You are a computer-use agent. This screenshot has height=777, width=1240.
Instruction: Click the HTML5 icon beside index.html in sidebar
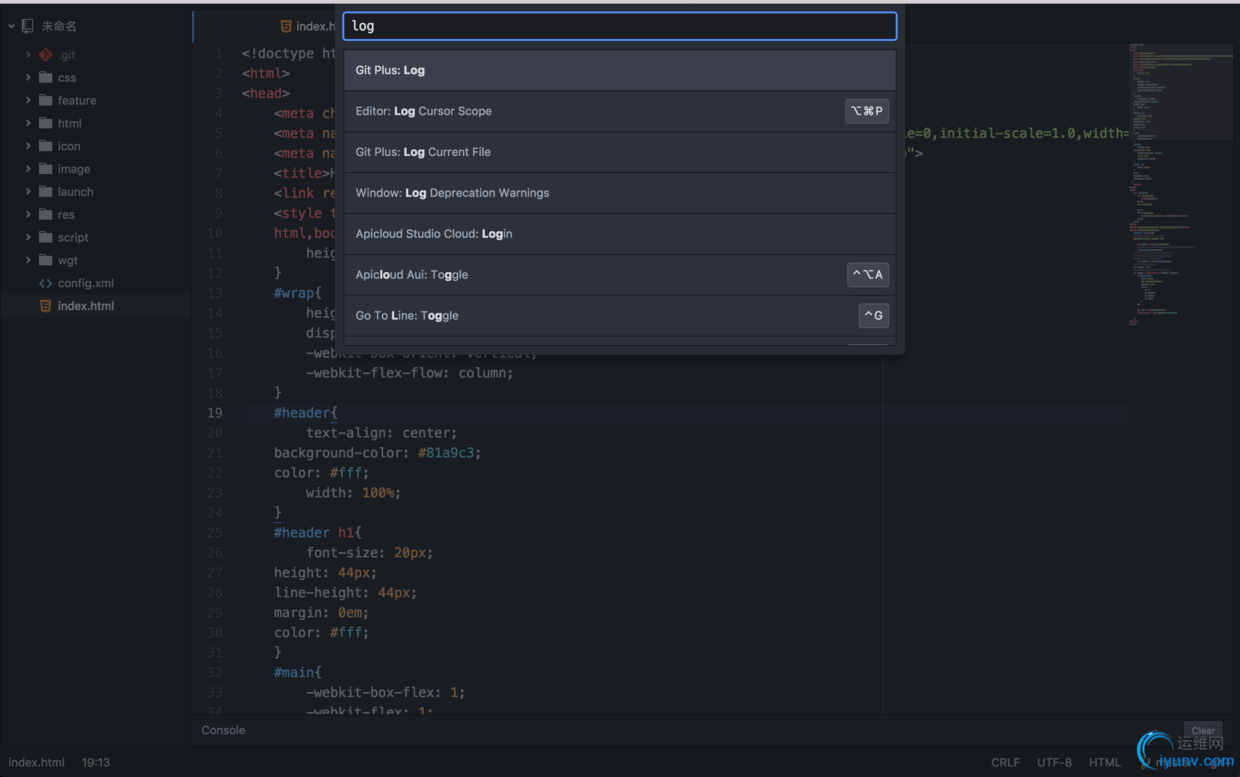46,306
